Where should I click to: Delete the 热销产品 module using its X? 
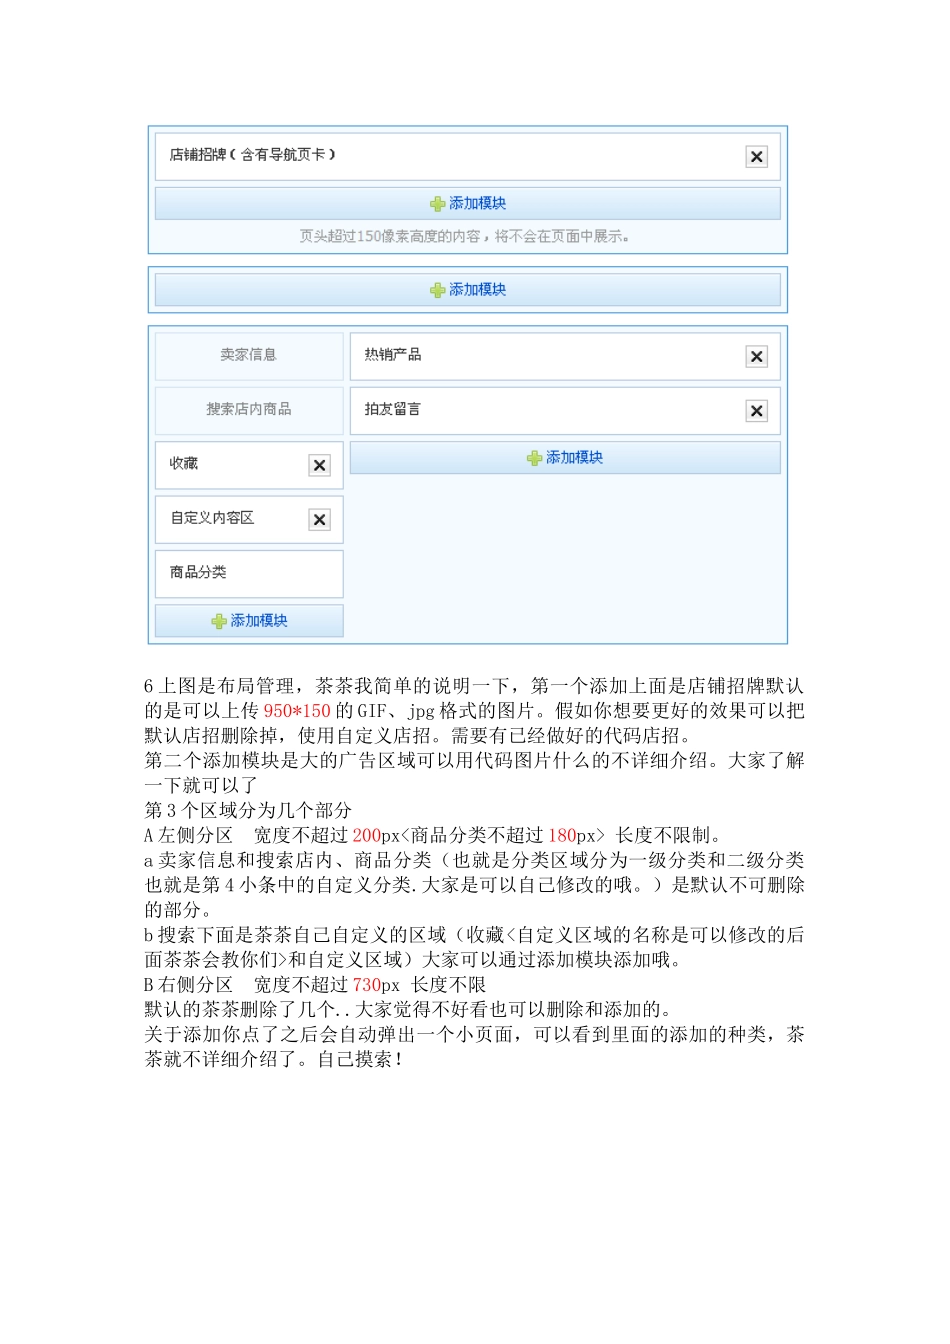tap(756, 356)
